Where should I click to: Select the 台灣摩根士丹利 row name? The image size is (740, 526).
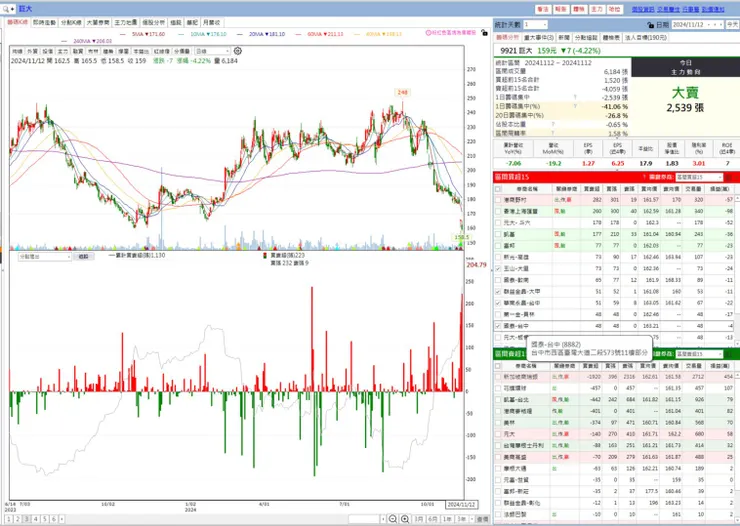tap(524, 445)
